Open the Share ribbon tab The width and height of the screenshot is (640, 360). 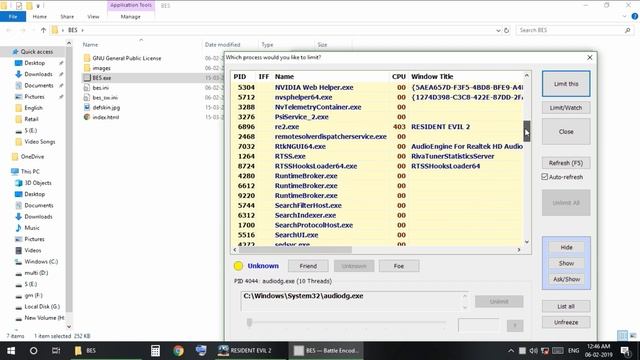[67, 17]
